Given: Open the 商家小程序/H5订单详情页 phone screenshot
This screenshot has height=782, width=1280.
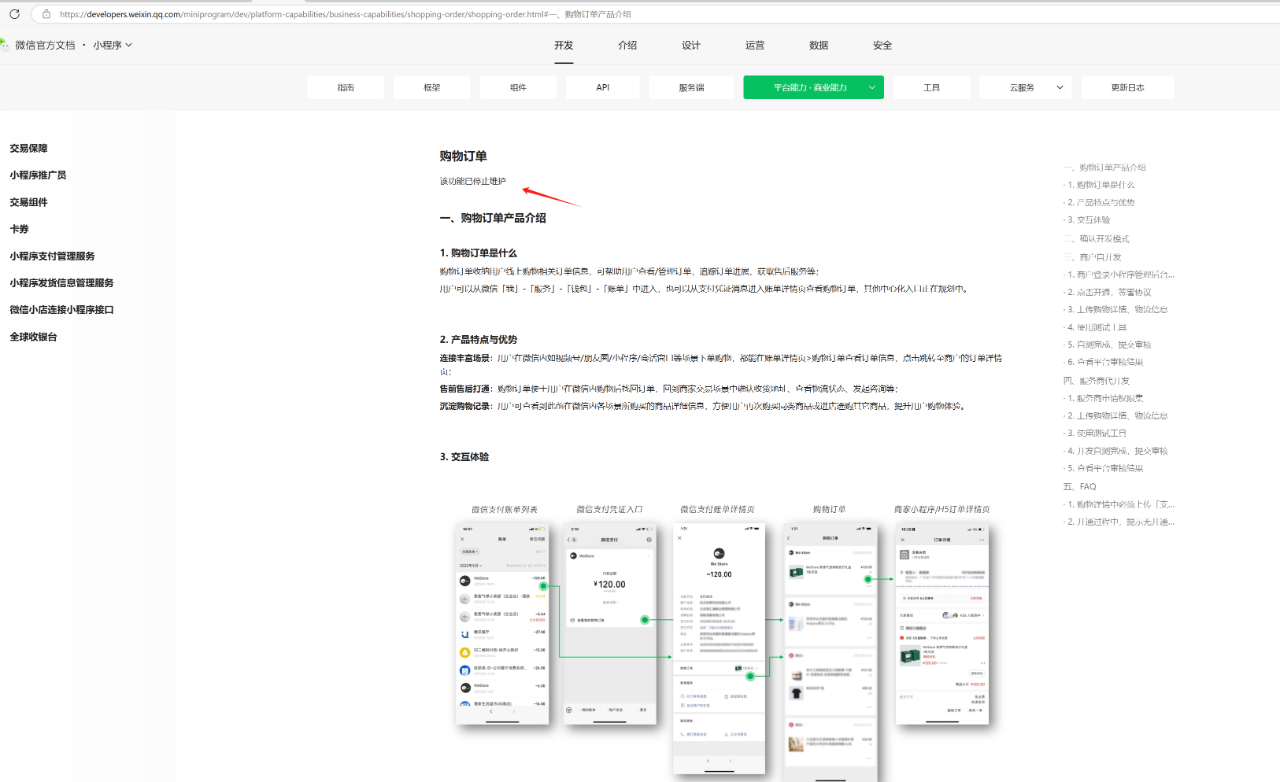Looking at the screenshot, I should pyautogui.click(x=941, y=623).
